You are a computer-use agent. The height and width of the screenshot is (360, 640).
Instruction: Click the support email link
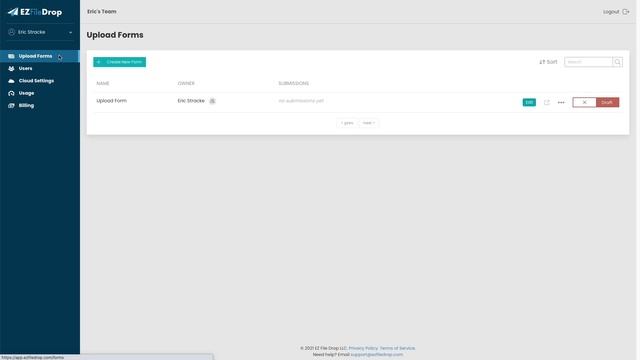tap(377, 355)
